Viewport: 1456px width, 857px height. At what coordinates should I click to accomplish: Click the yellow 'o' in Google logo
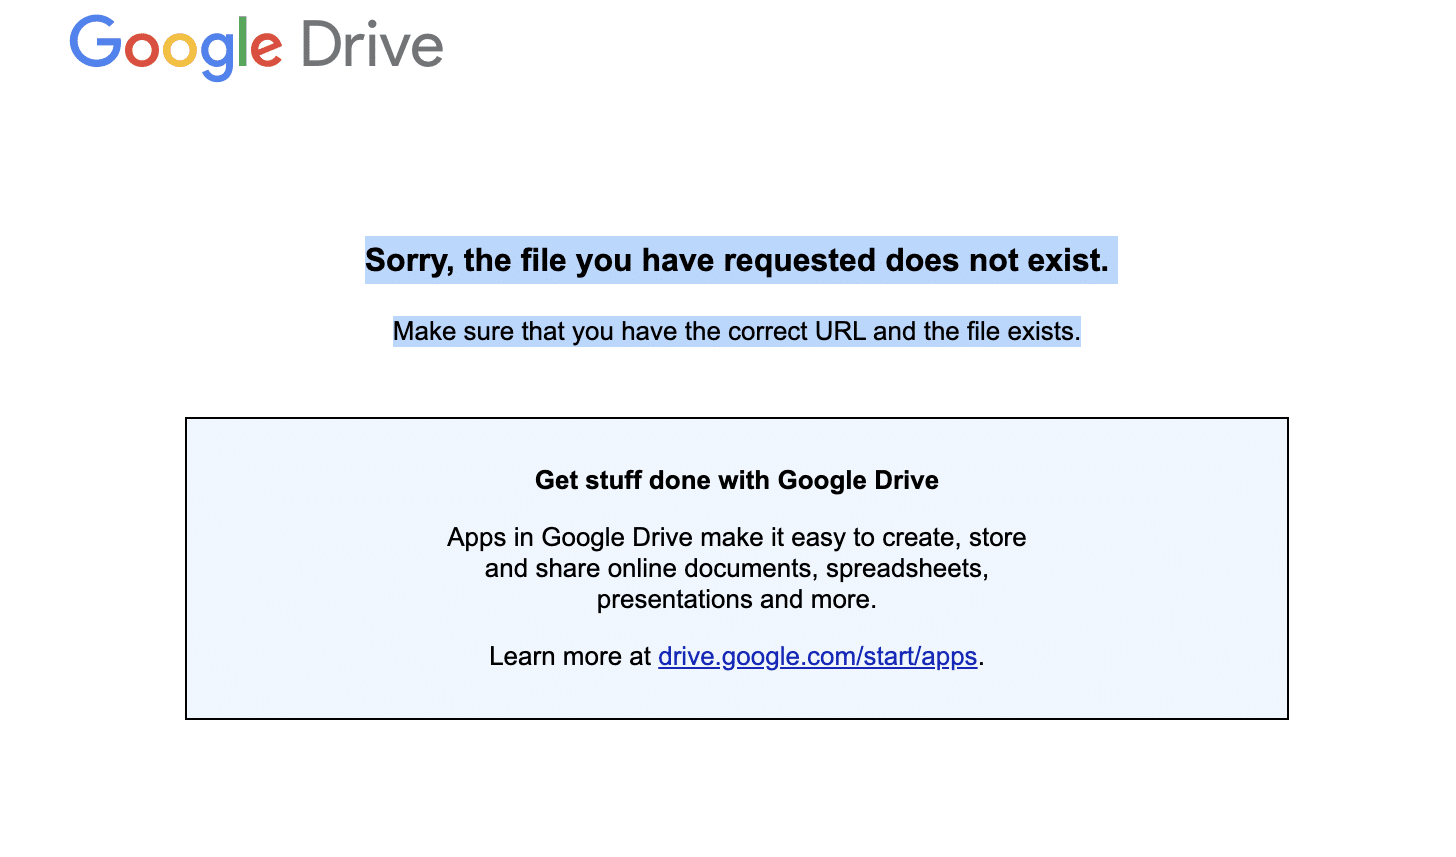click(180, 50)
